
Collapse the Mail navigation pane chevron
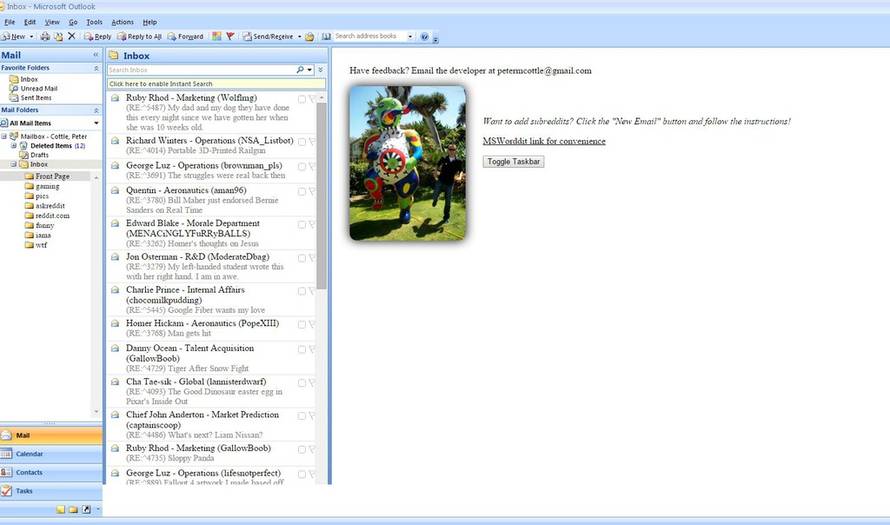[95, 55]
